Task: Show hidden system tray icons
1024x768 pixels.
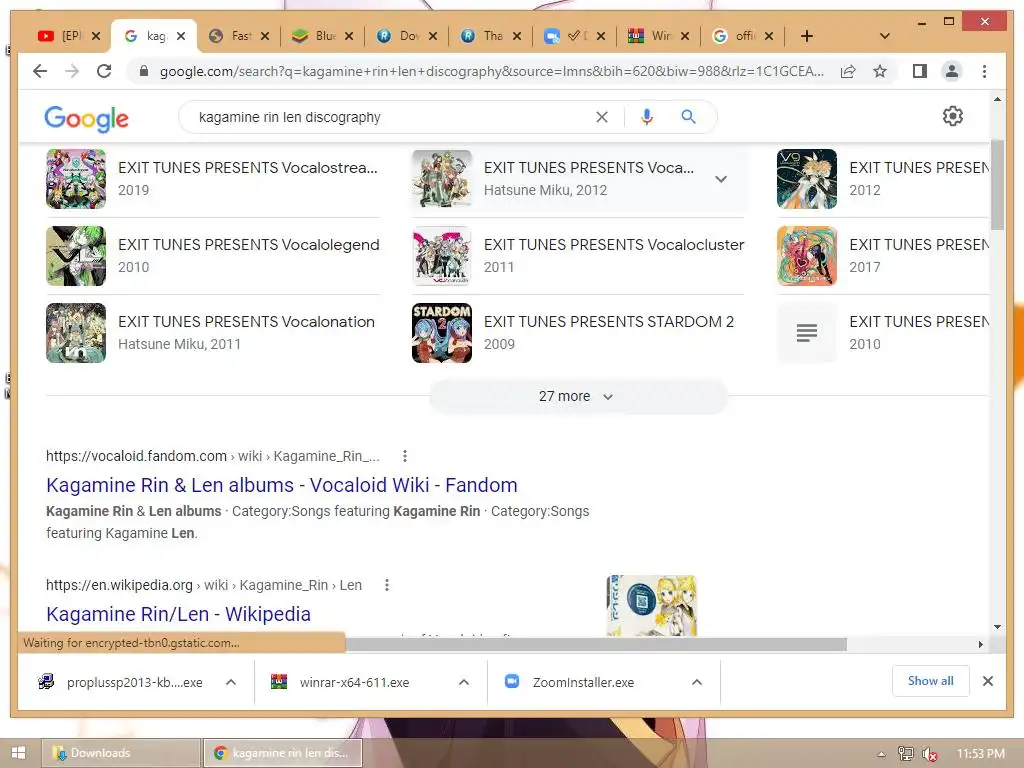Action: click(882, 754)
